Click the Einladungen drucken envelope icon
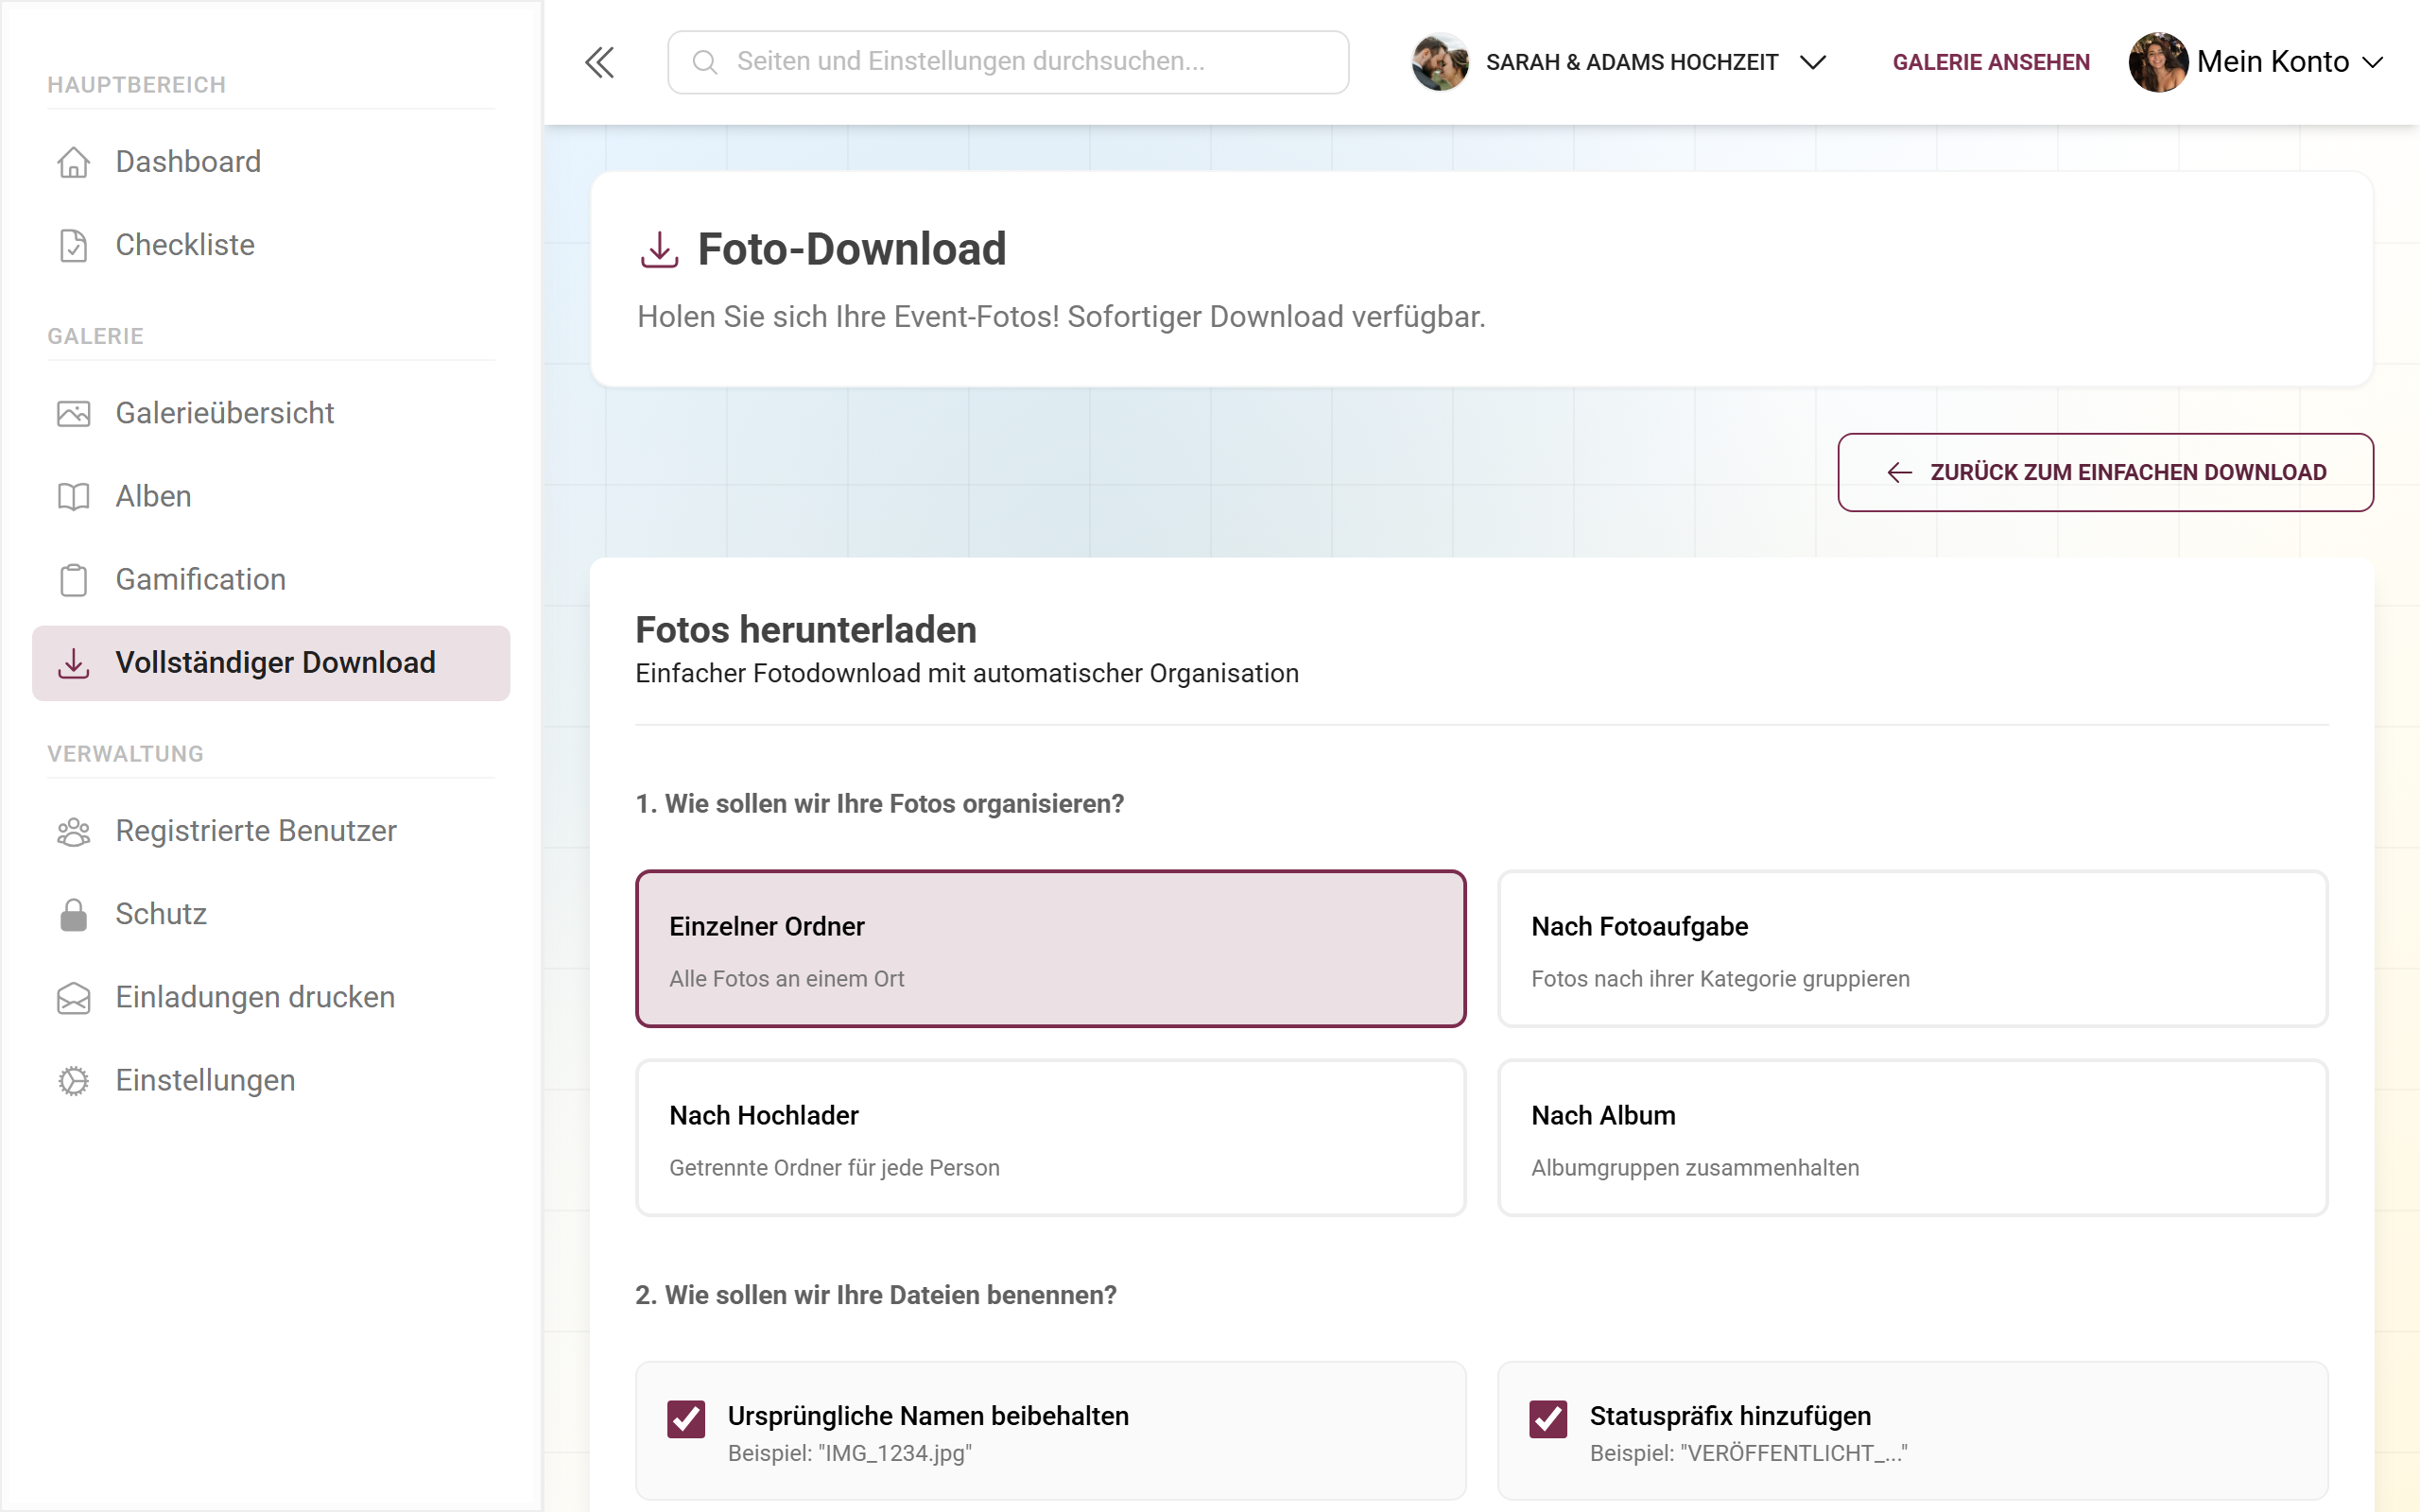This screenshot has width=2420, height=1512. (x=73, y=997)
